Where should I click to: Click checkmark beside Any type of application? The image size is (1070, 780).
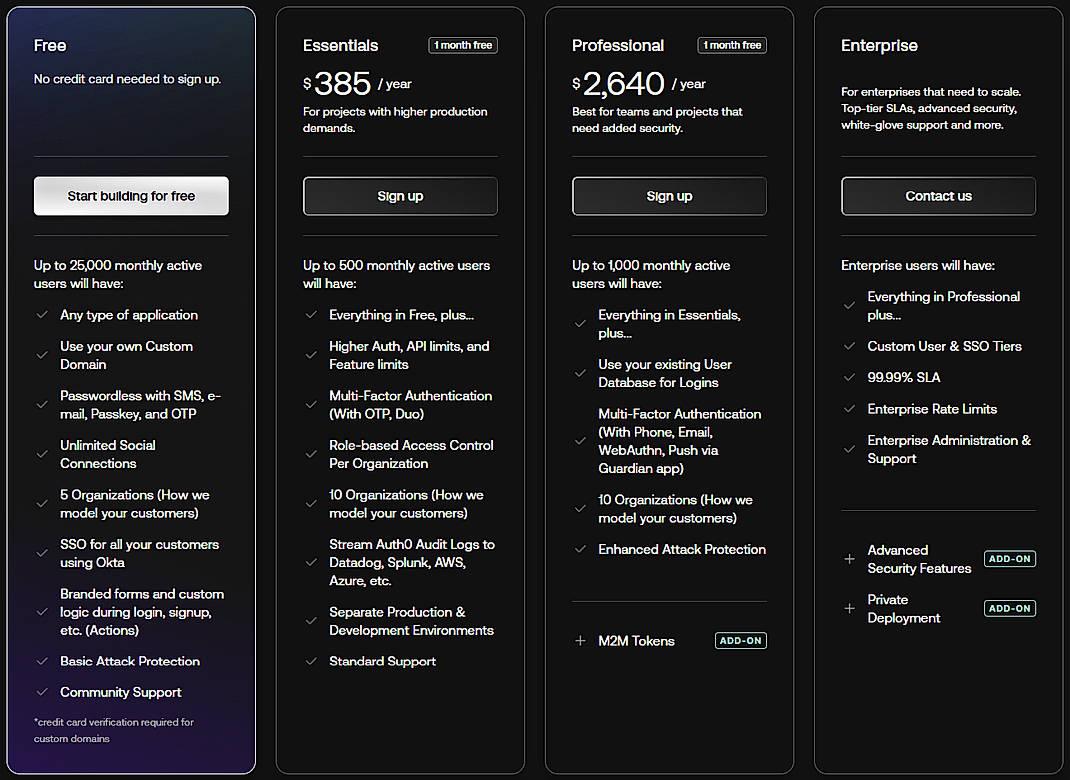pyautogui.click(x=42, y=315)
